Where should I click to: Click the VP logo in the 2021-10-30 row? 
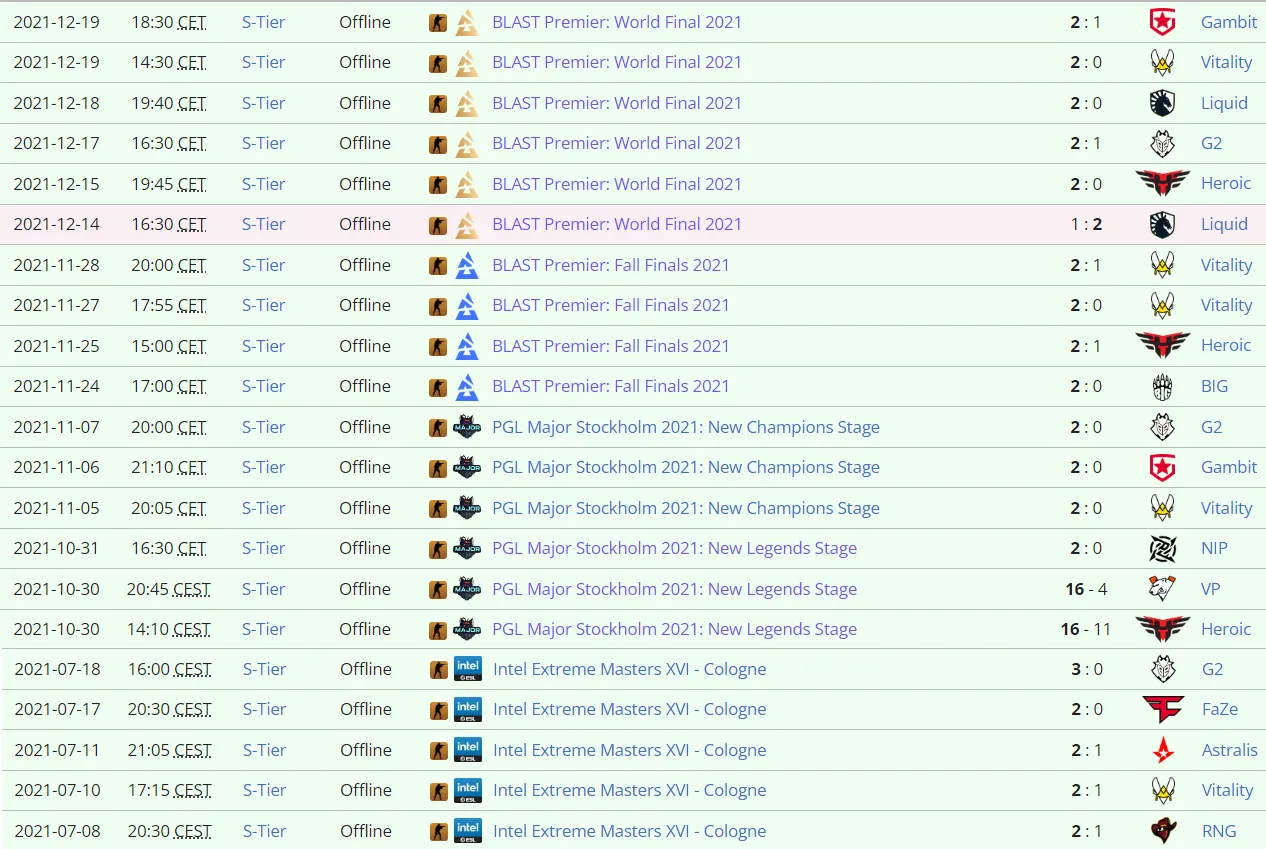click(1162, 589)
